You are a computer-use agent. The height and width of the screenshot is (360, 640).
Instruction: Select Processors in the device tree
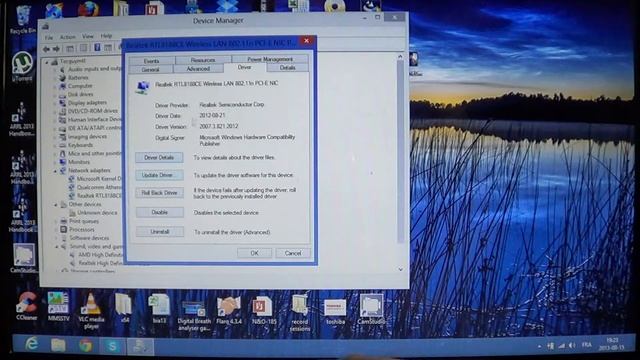tap(82, 230)
